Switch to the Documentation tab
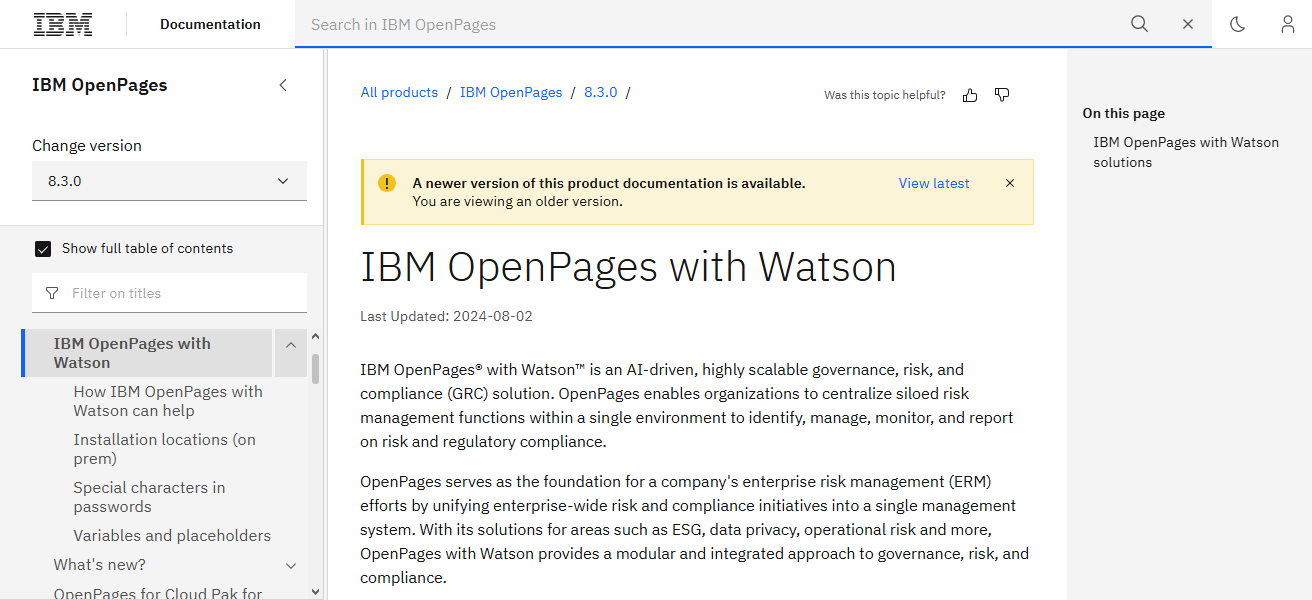 [x=209, y=23]
